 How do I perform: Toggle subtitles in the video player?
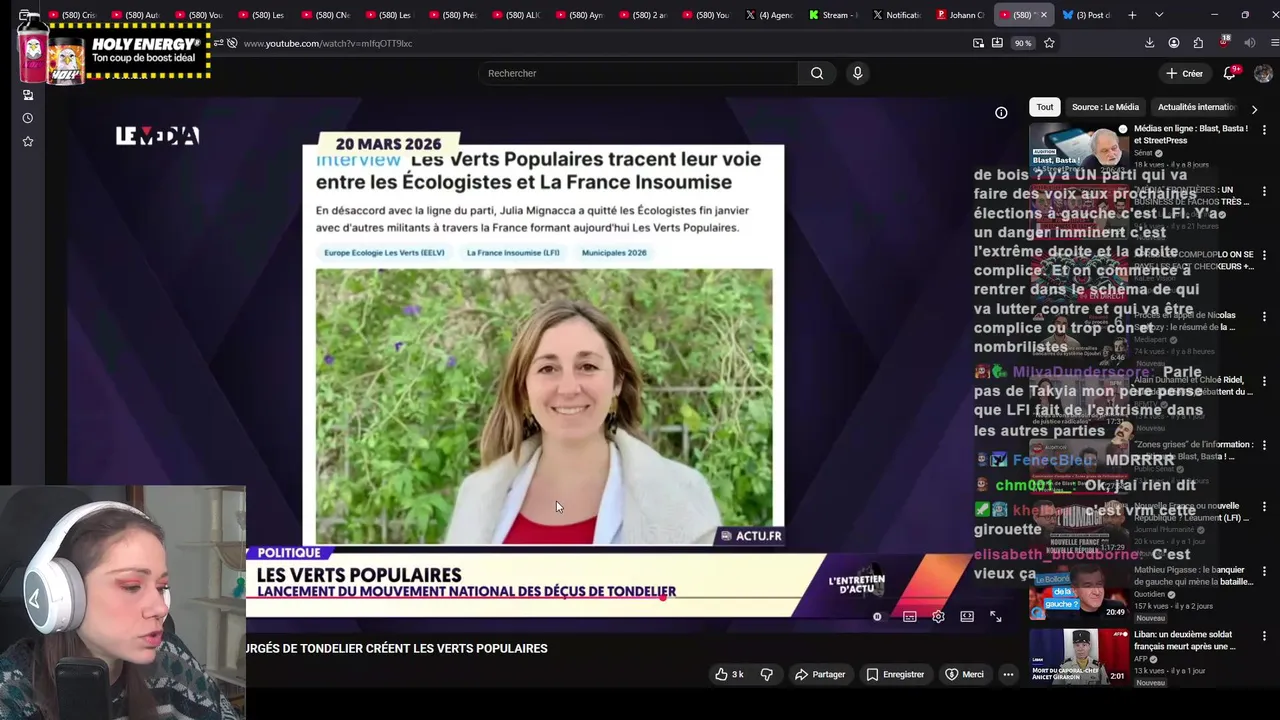coord(910,617)
